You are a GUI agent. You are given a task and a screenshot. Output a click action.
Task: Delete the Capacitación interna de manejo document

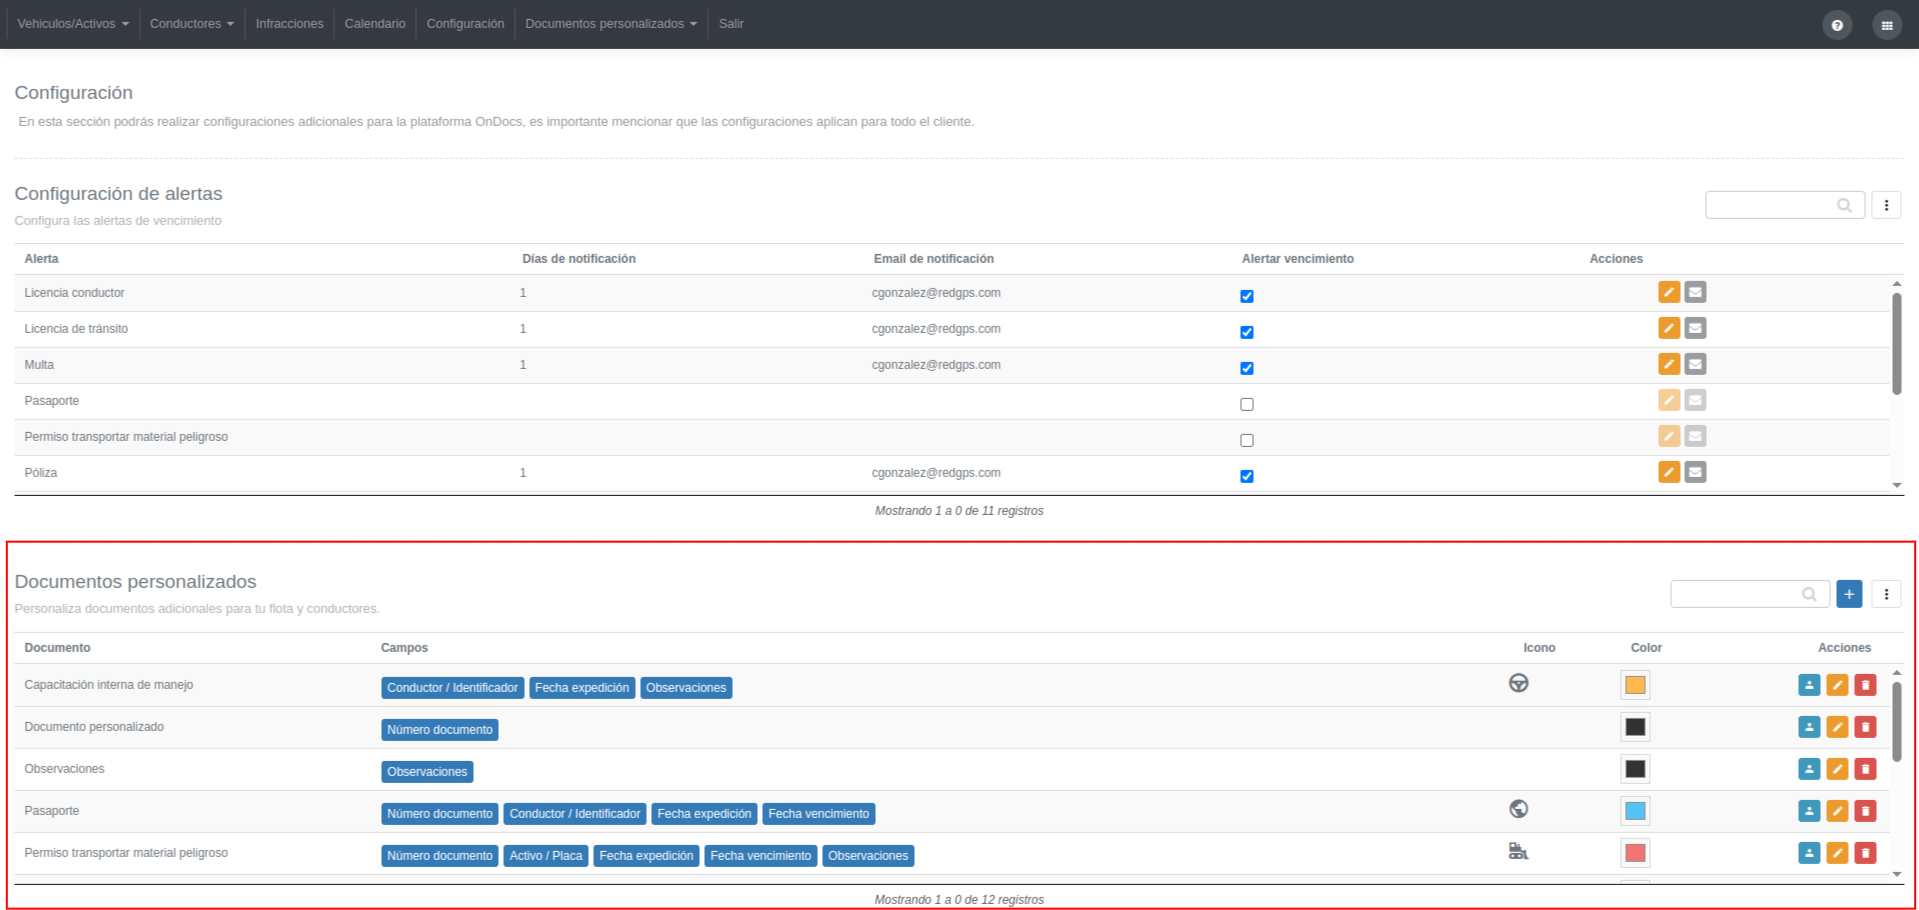[x=1865, y=685]
